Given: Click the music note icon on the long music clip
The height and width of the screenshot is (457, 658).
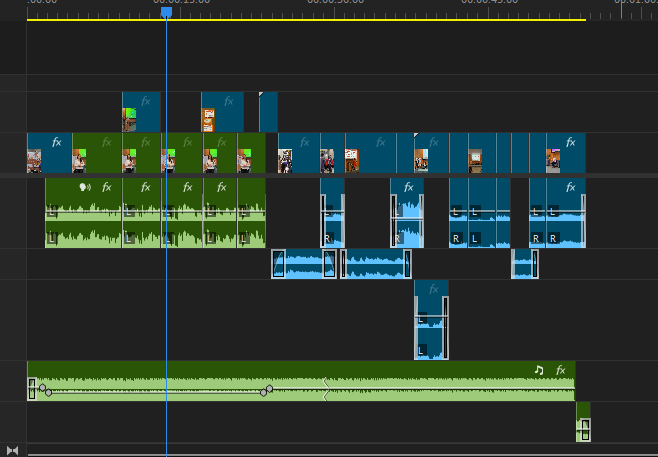Looking at the screenshot, I should [539, 370].
